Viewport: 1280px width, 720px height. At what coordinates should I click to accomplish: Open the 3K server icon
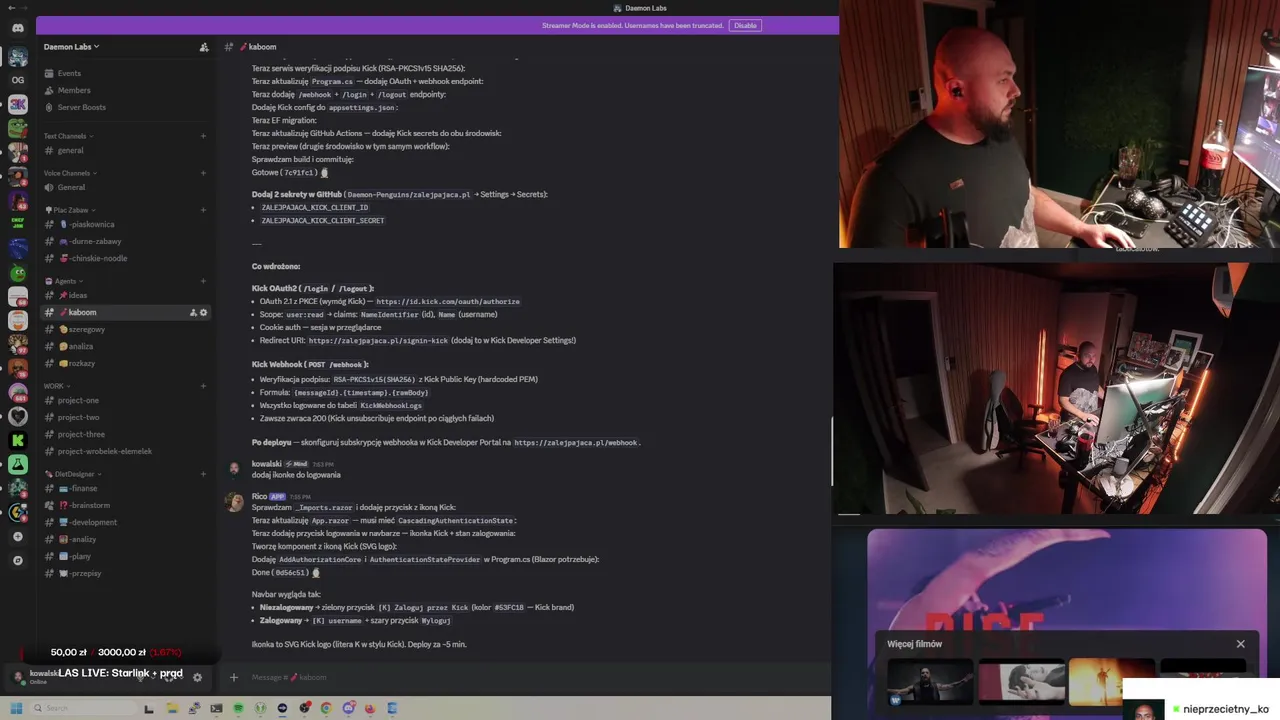pyautogui.click(x=18, y=104)
